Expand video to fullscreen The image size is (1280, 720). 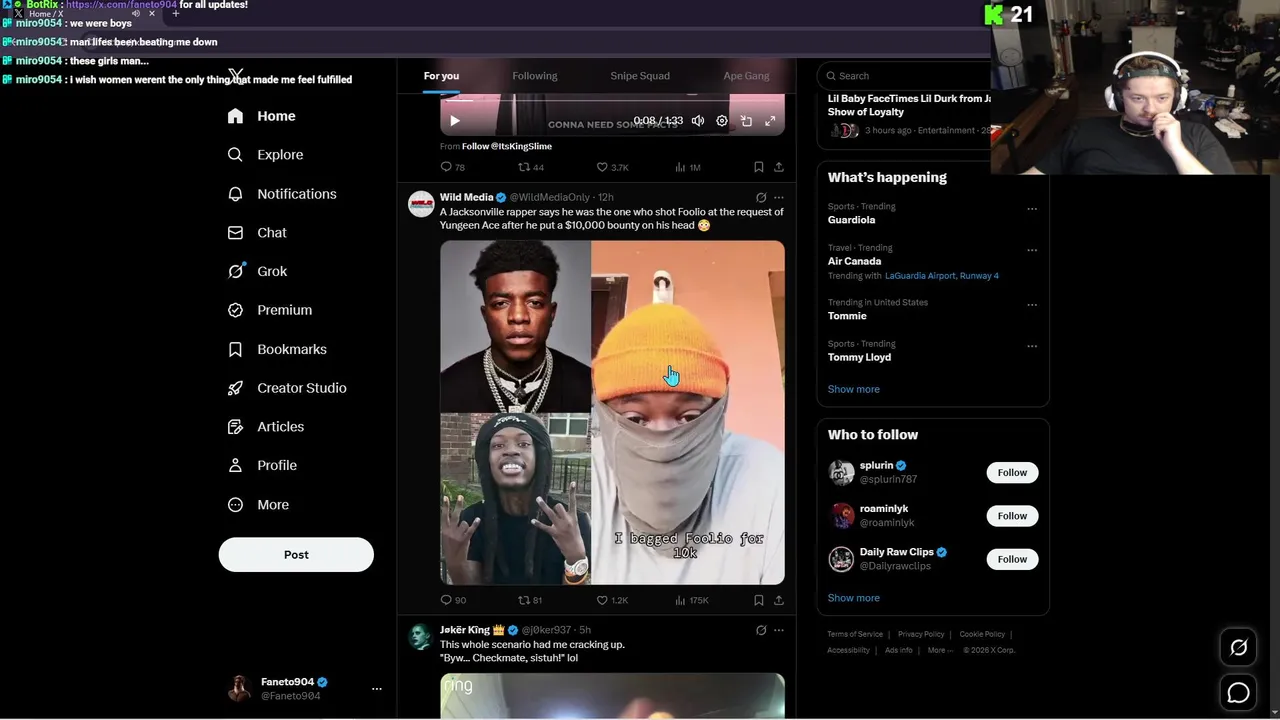coord(770,121)
